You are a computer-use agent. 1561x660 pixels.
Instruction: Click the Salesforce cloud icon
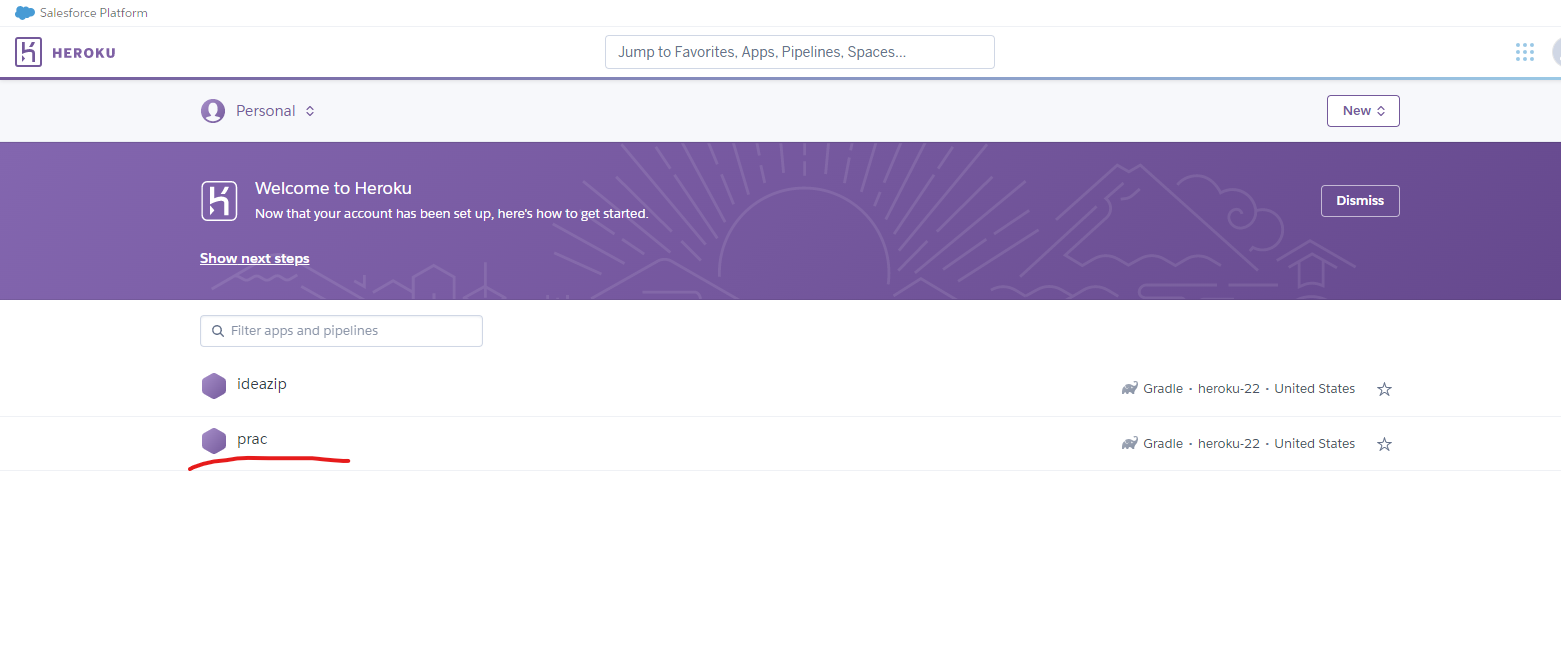pyautogui.click(x=25, y=13)
